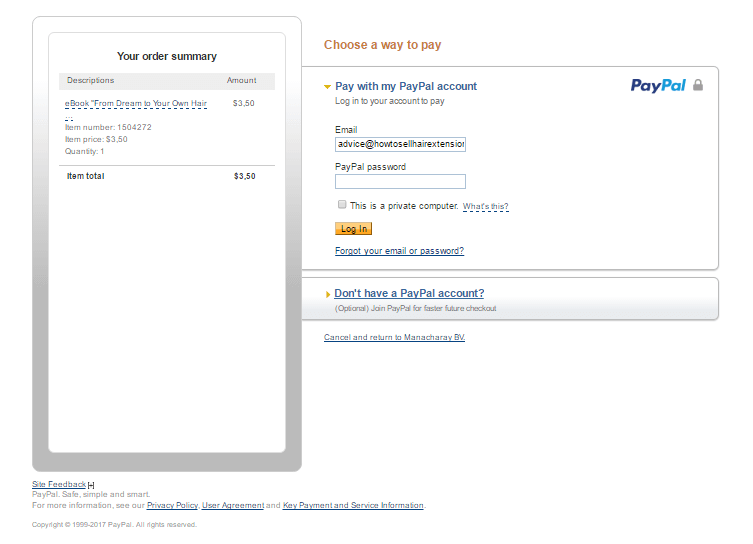Screen dimensions: 753x544
Task: Open Don't have a PayPal account link
Action: pyautogui.click(x=409, y=293)
